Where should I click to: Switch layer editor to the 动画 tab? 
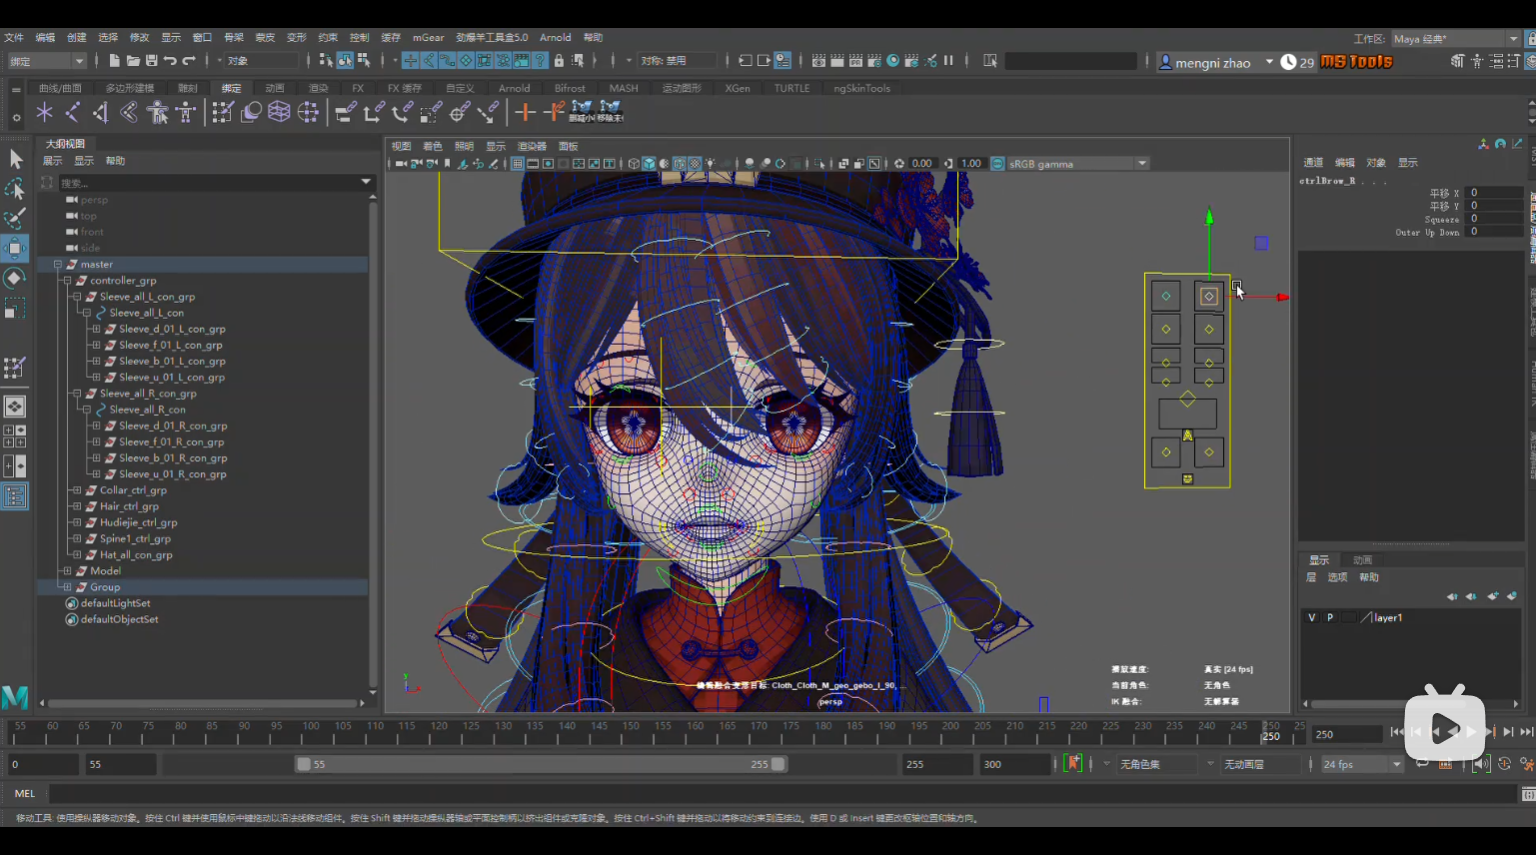[1362, 560]
